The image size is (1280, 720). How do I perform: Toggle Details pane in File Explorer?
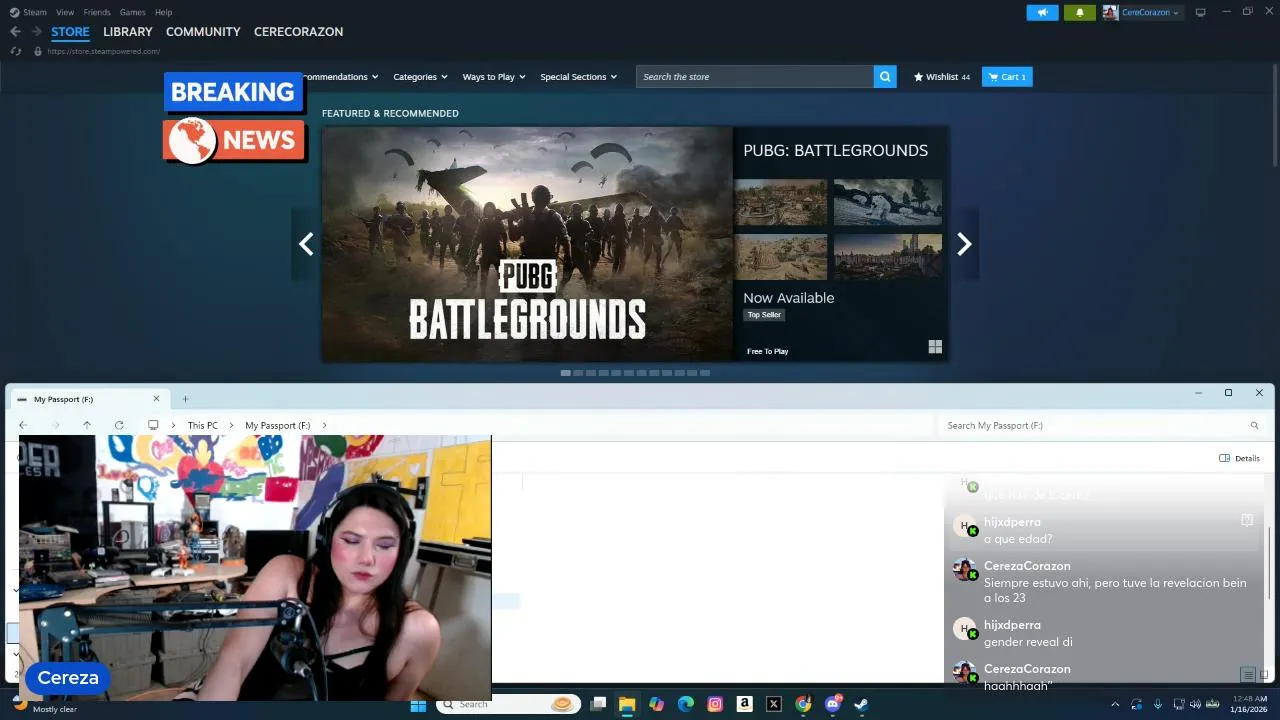(1239, 458)
